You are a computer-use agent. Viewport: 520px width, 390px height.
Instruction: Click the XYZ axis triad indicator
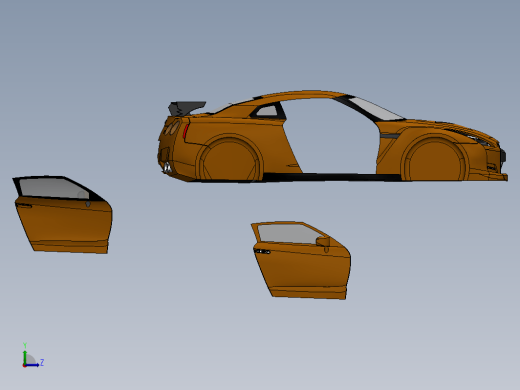coord(32,356)
